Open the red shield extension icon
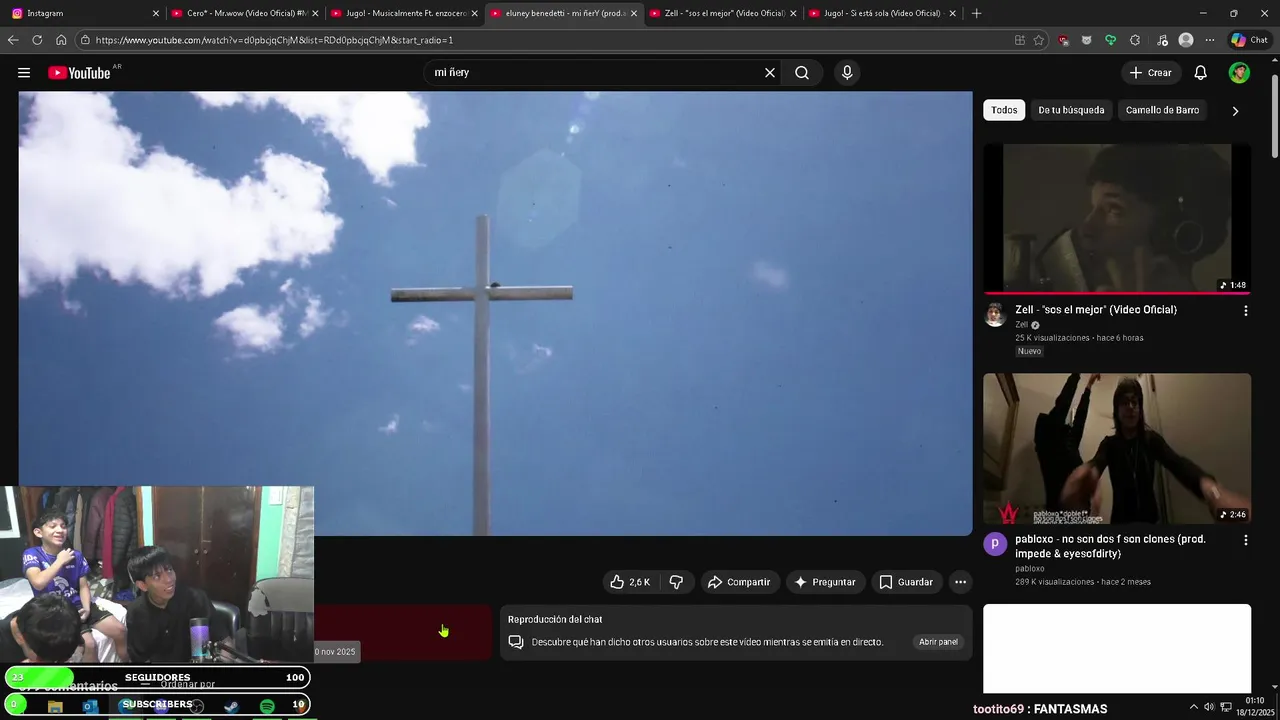 click(1063, 40)
